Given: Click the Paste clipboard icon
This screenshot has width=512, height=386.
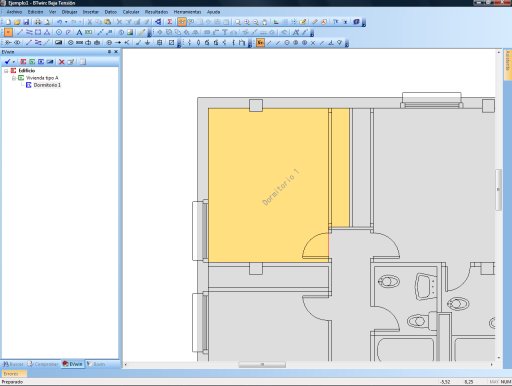Looking at the screenshot, I should click(x=107, y=22).
